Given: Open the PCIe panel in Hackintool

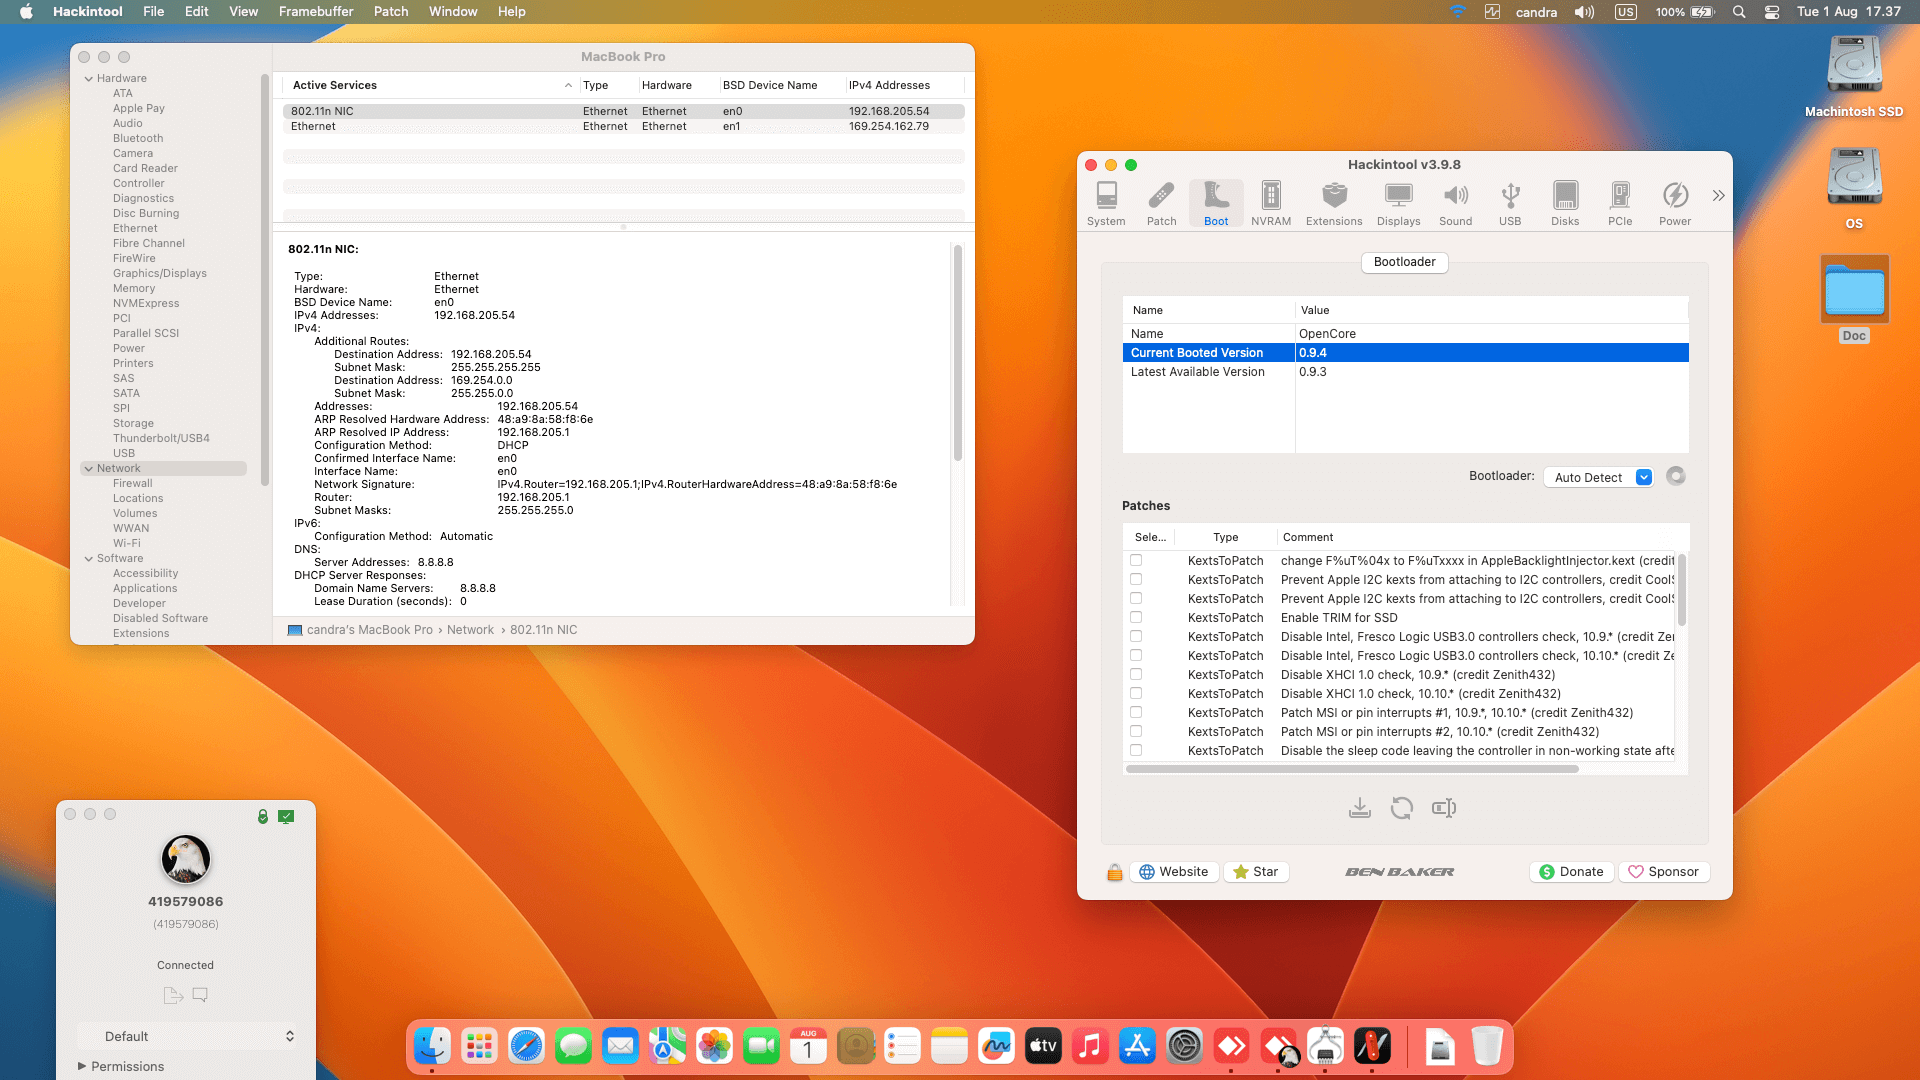Looking at the screenshot, I should pyautogui.click(x=1620, y=202).
